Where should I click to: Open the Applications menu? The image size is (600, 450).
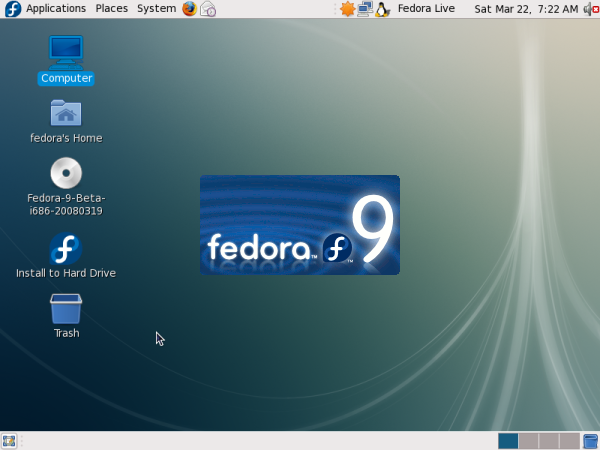[x=56, y=8]
